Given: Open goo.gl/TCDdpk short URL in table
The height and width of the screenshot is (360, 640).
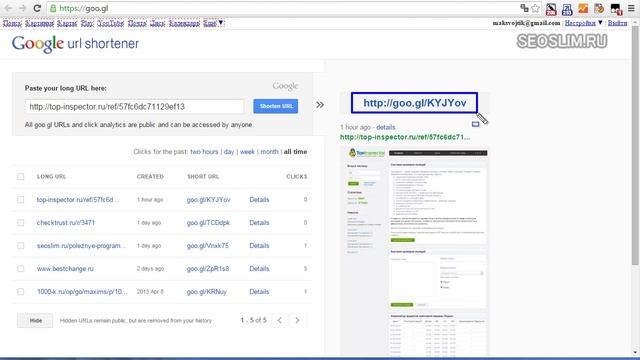Looking at the screenshot, I should [208, 222].
